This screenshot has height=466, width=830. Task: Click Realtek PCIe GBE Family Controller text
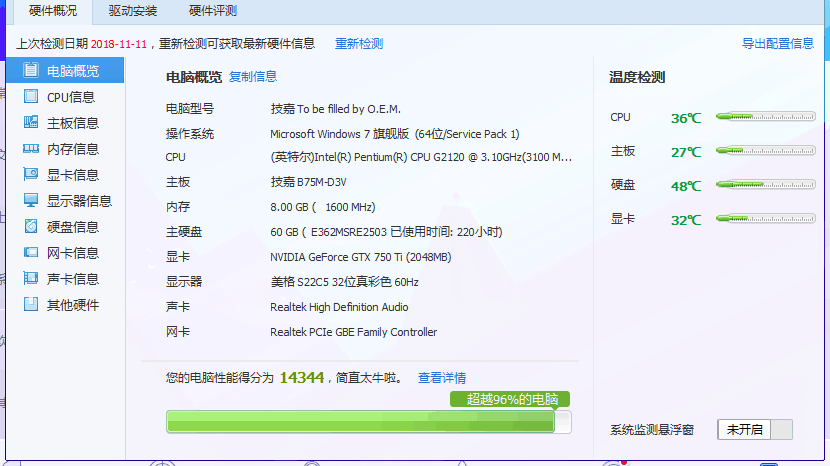pyautogui.click(x=354, y=332)
